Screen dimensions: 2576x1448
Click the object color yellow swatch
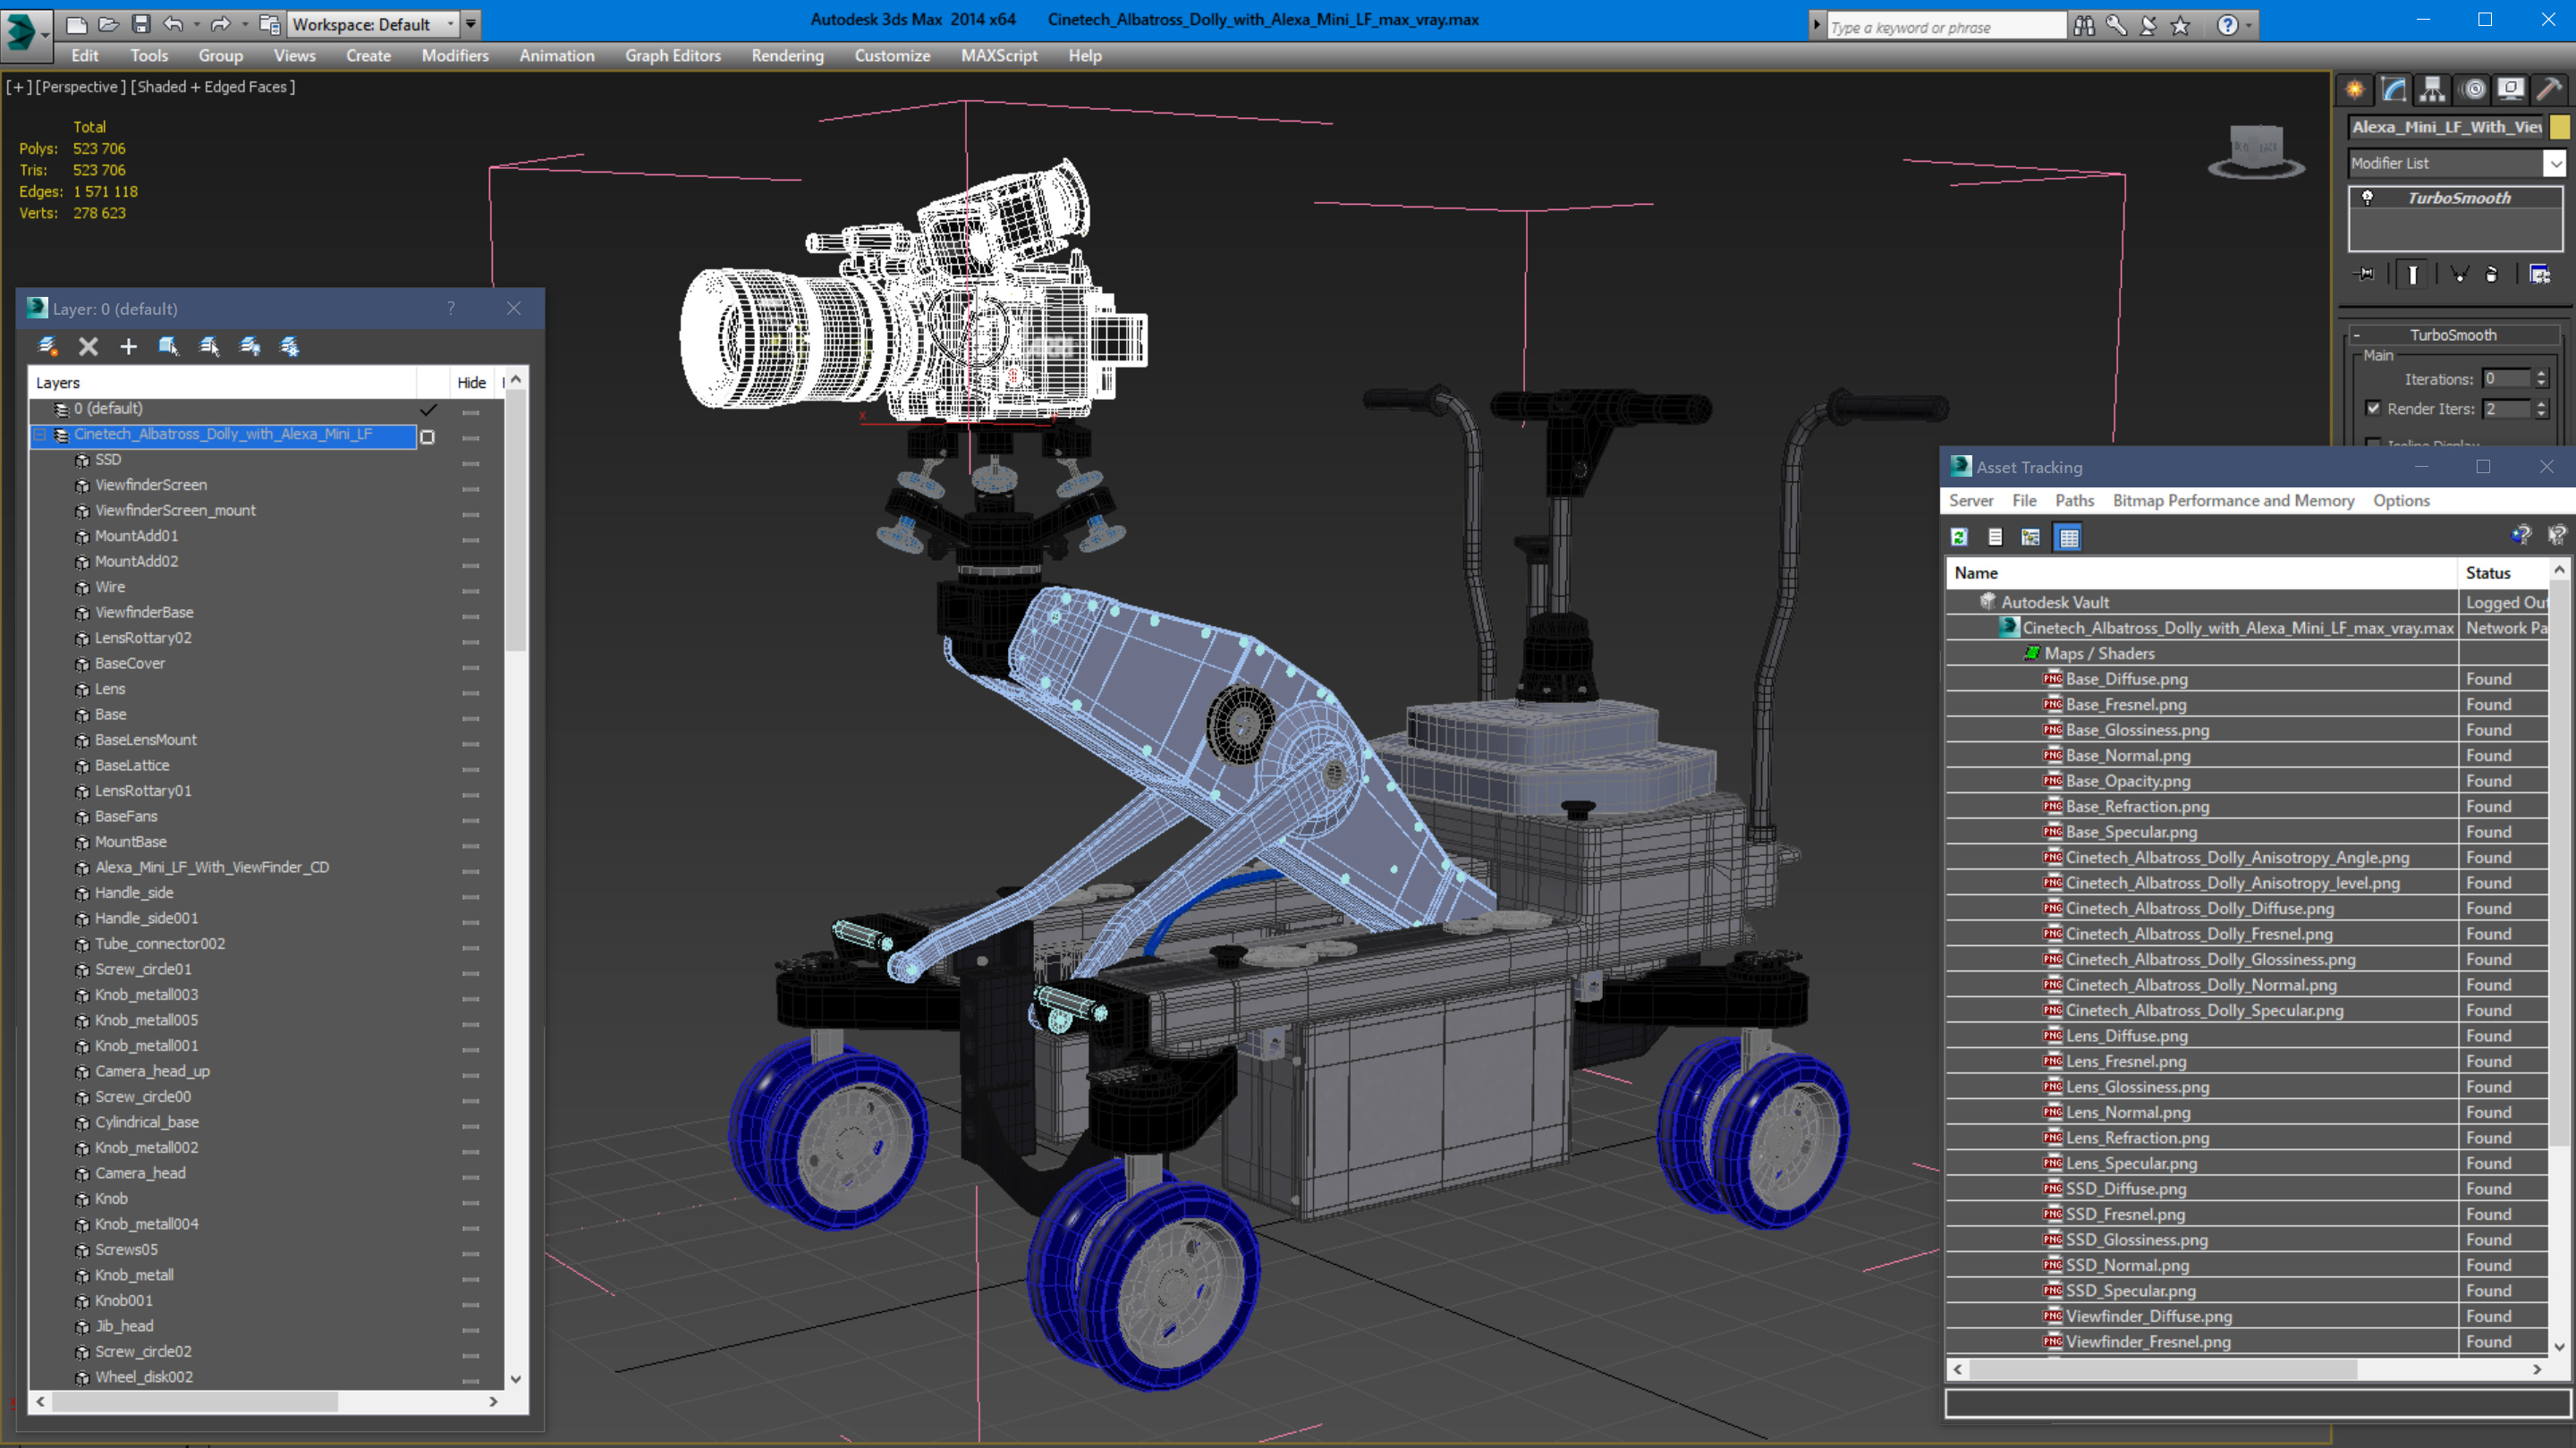pyautogui.click(x=2560, y=127)
